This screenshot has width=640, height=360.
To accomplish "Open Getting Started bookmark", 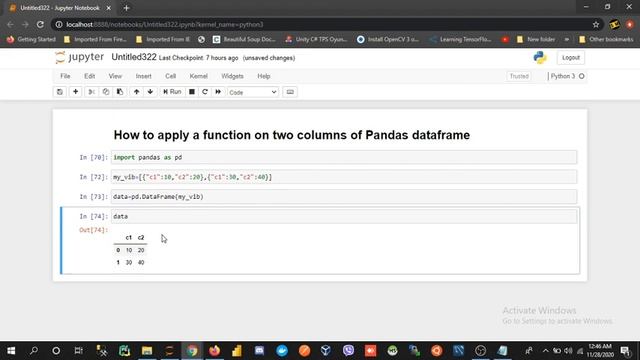I will tap(31, 40).
